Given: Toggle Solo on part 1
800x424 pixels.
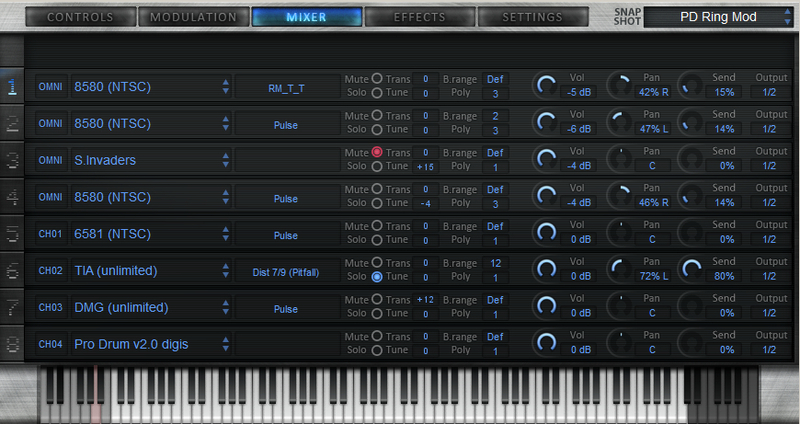Looking at the screenshot, I should click(377, 93).
